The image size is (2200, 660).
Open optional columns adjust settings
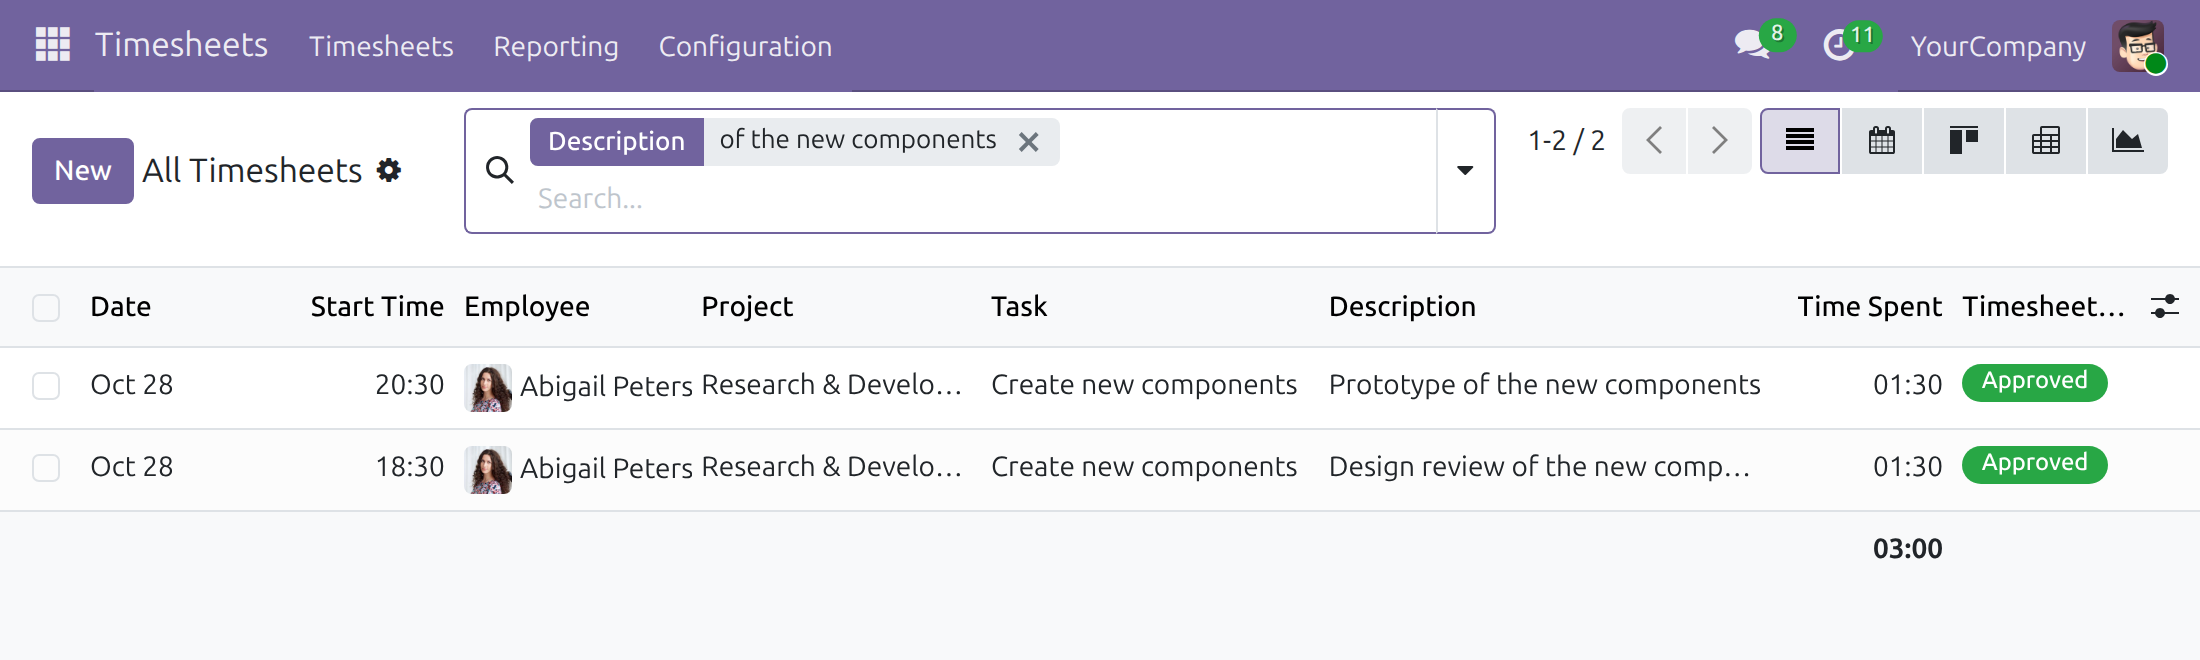(2165, 306)
